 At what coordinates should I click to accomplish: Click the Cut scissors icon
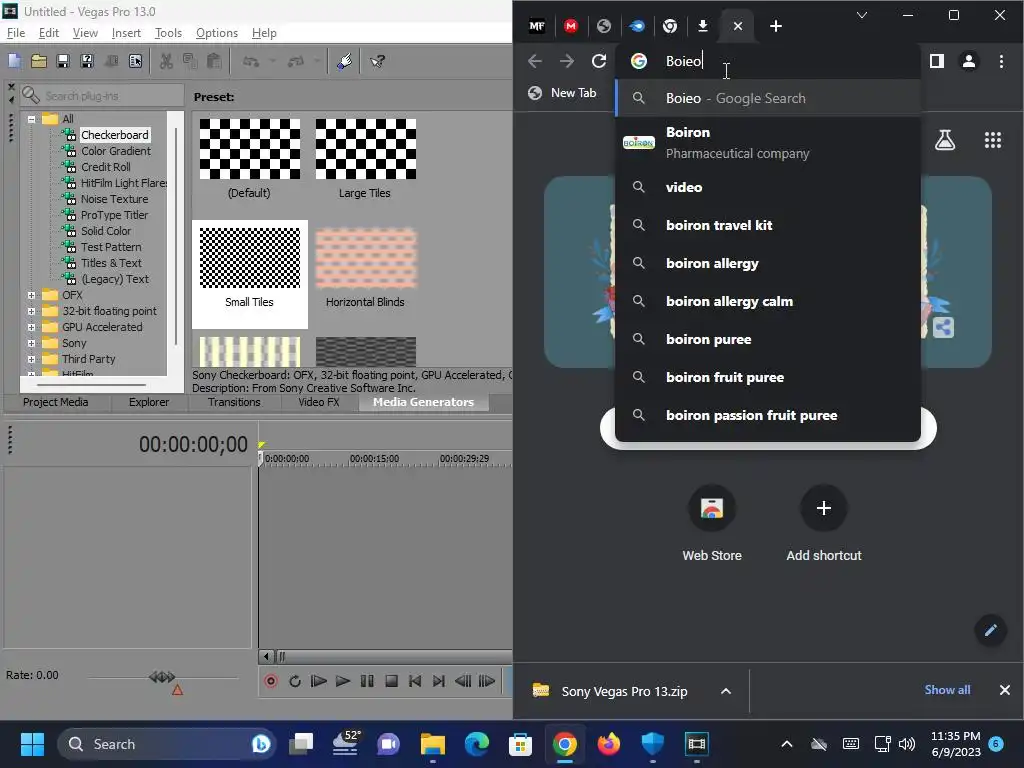167,61
